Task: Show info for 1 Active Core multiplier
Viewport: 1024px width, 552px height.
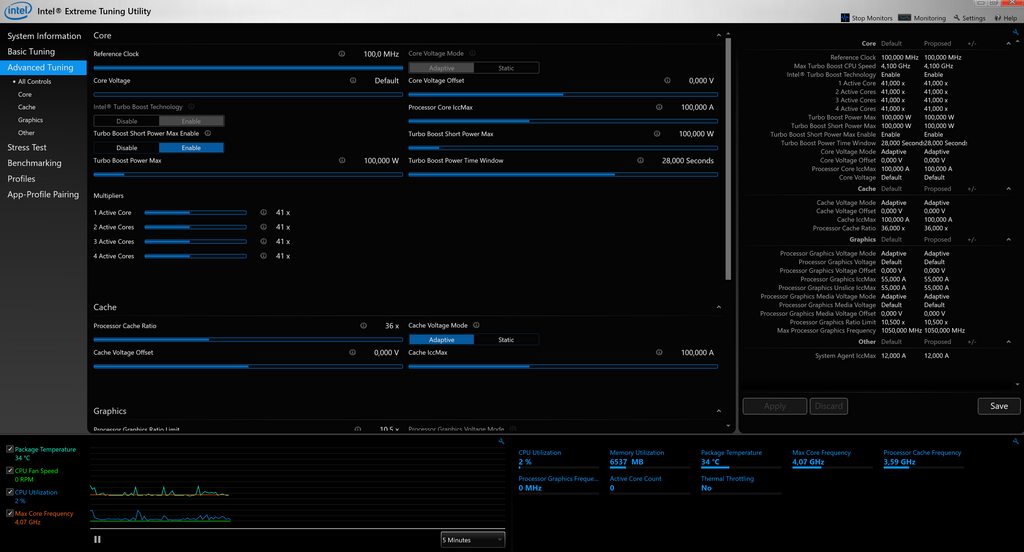Action: tap(263, 212)
